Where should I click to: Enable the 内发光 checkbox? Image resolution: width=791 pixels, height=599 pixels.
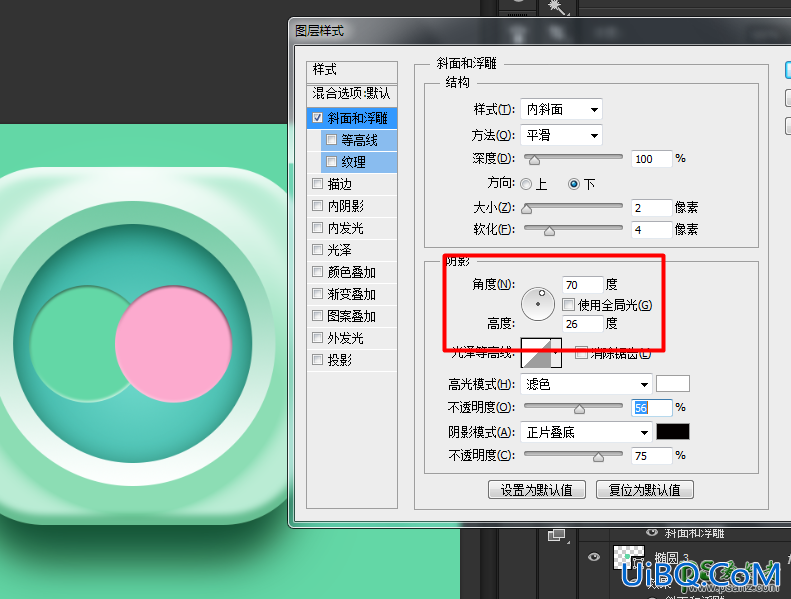(317, 228)
